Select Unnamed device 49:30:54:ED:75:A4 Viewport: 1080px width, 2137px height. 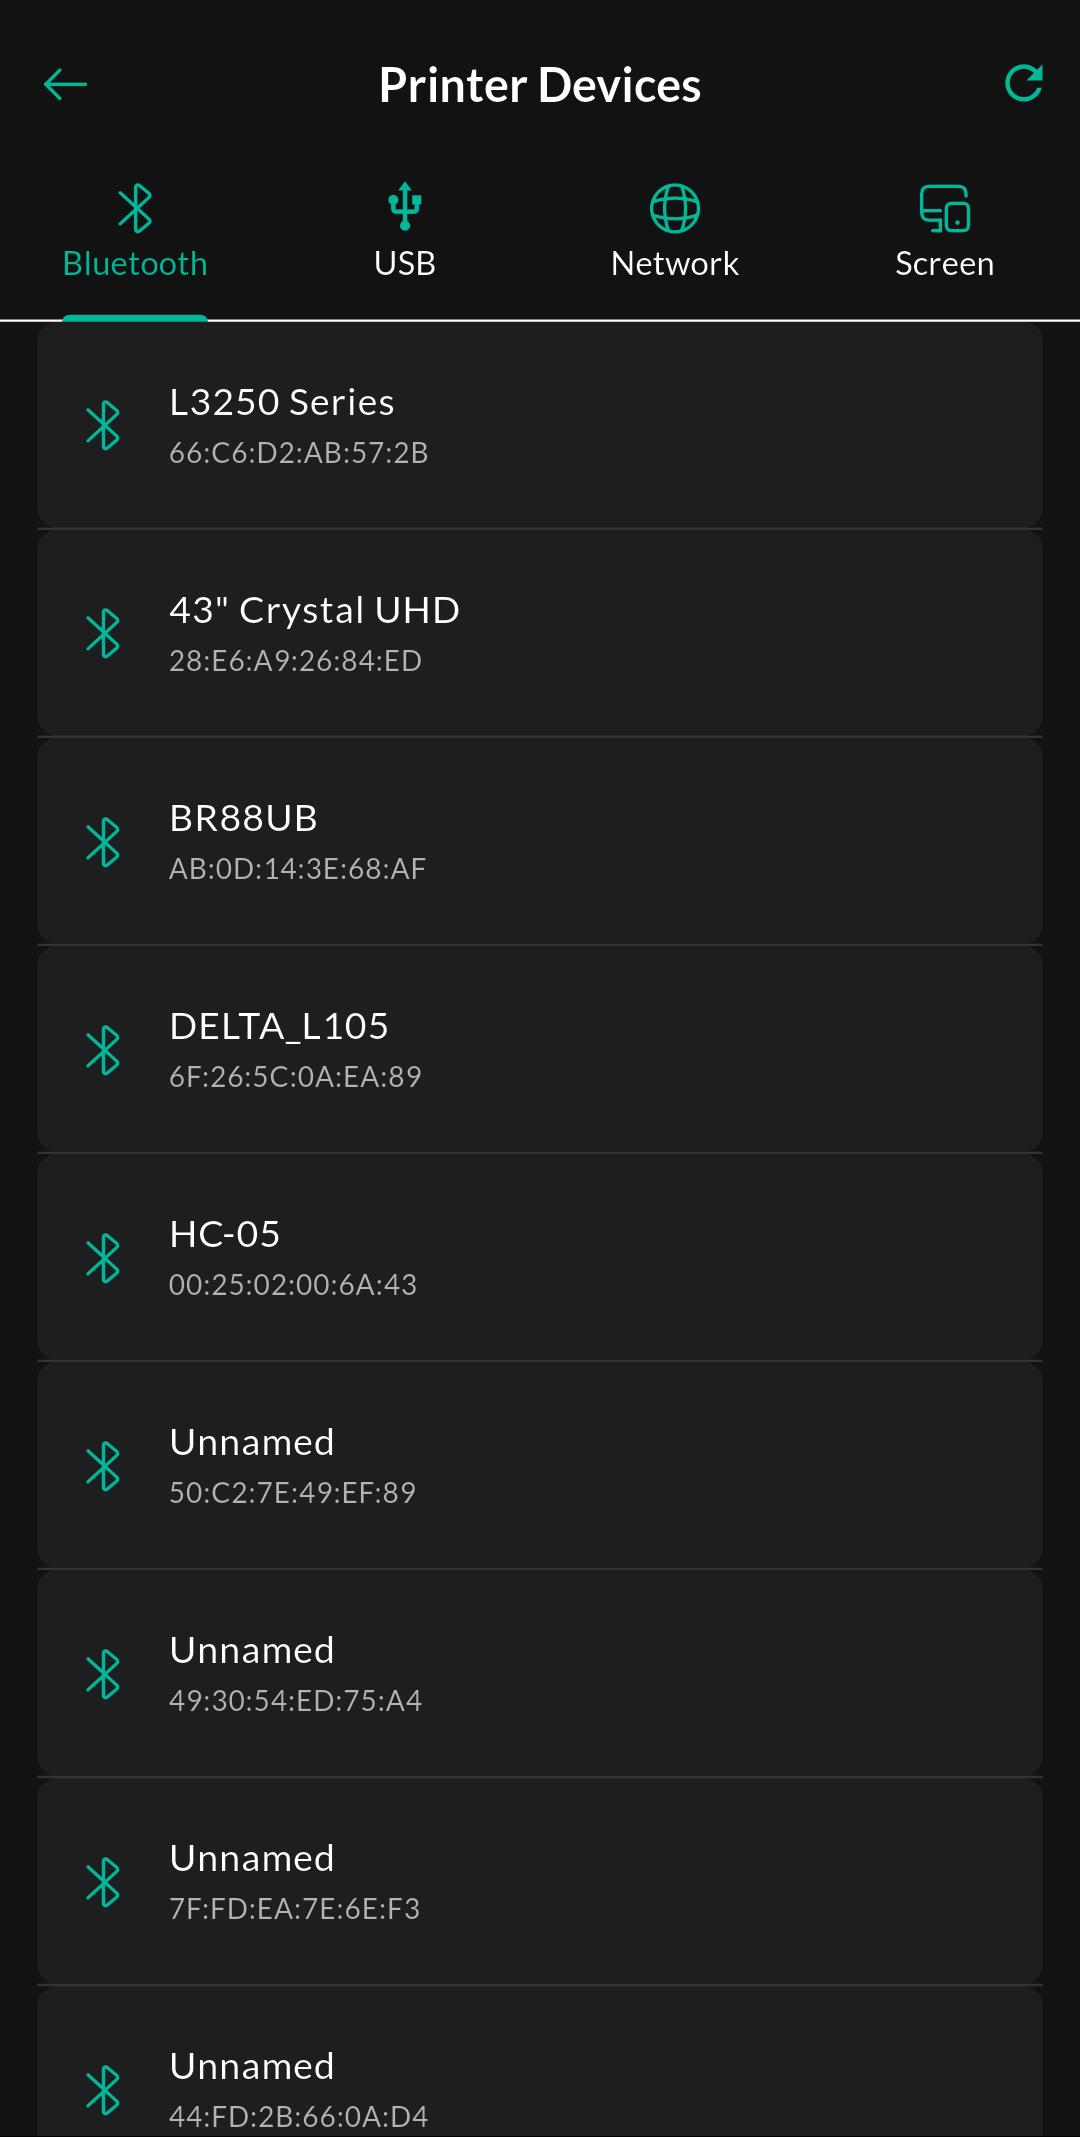pyautogui.click(x=540, y=1674)
